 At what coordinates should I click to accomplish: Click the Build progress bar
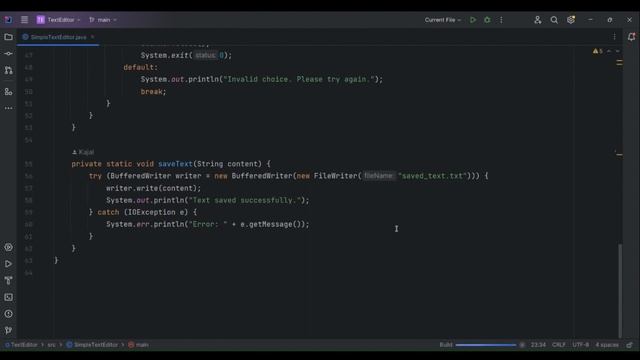tap(486, 345)
